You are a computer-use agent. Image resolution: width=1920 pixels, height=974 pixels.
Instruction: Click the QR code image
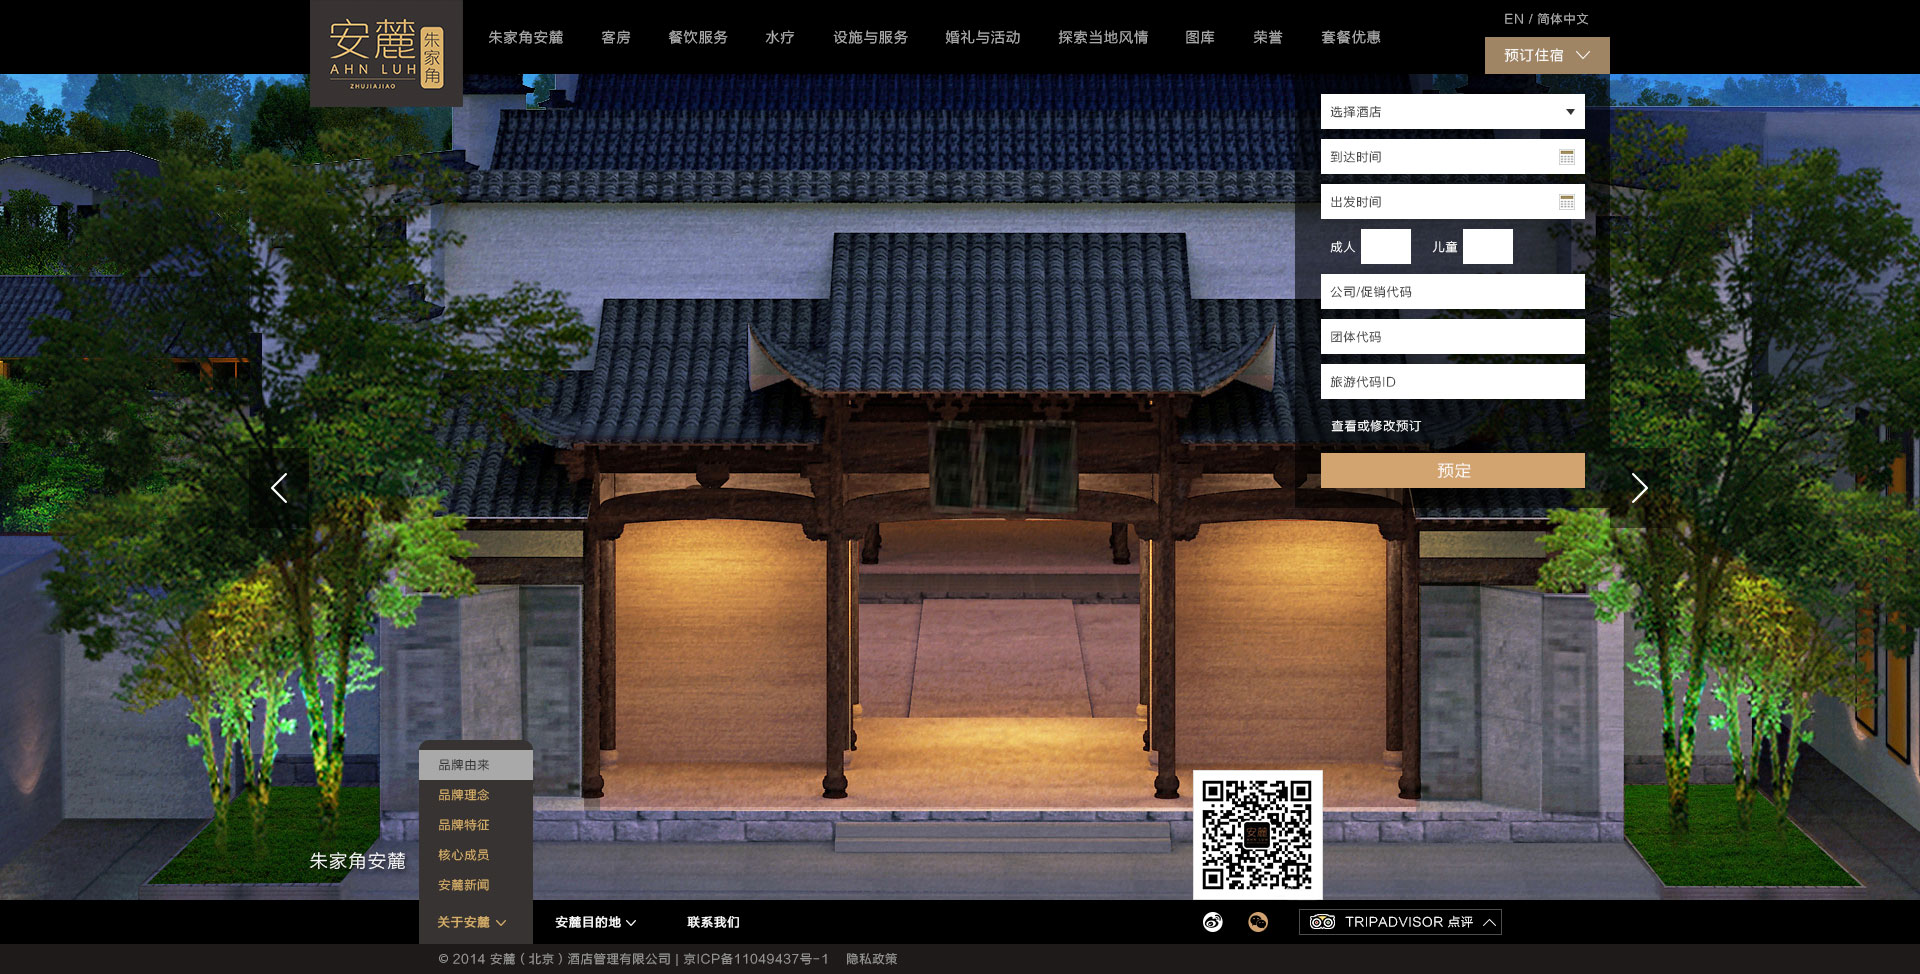click(1257, 834)
